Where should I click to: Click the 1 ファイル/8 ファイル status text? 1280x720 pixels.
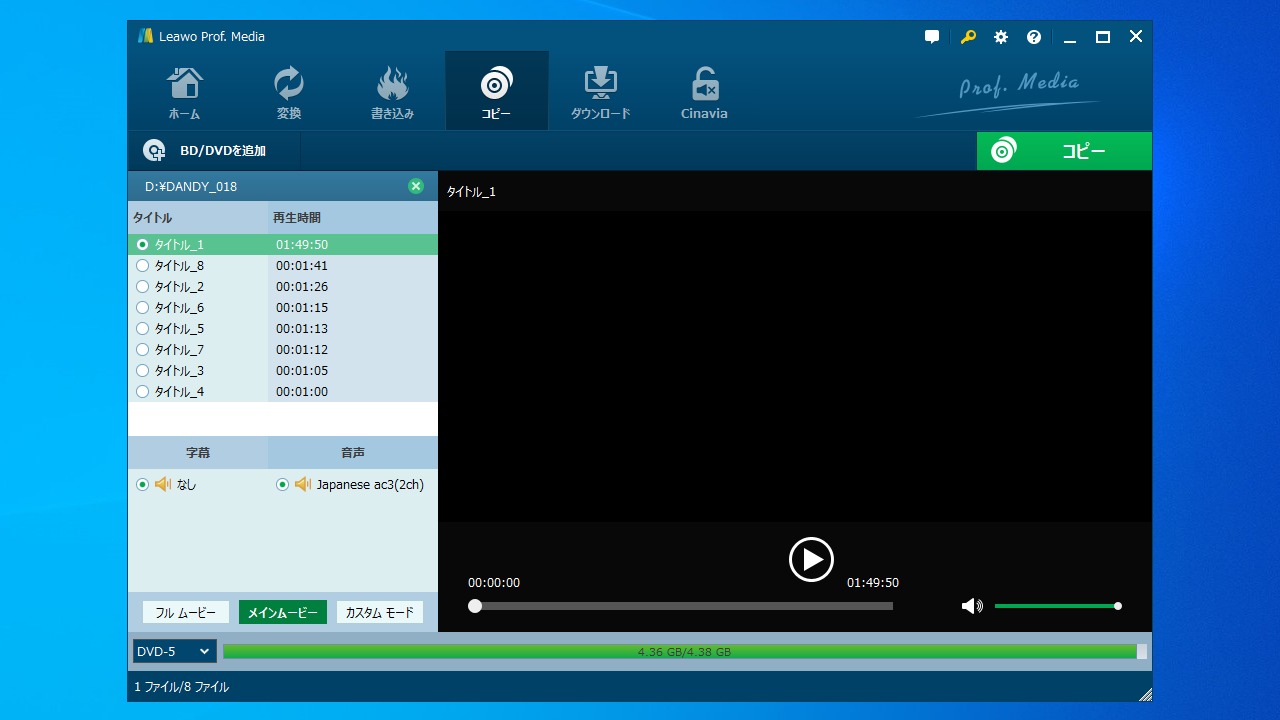(x=182, y=687)
